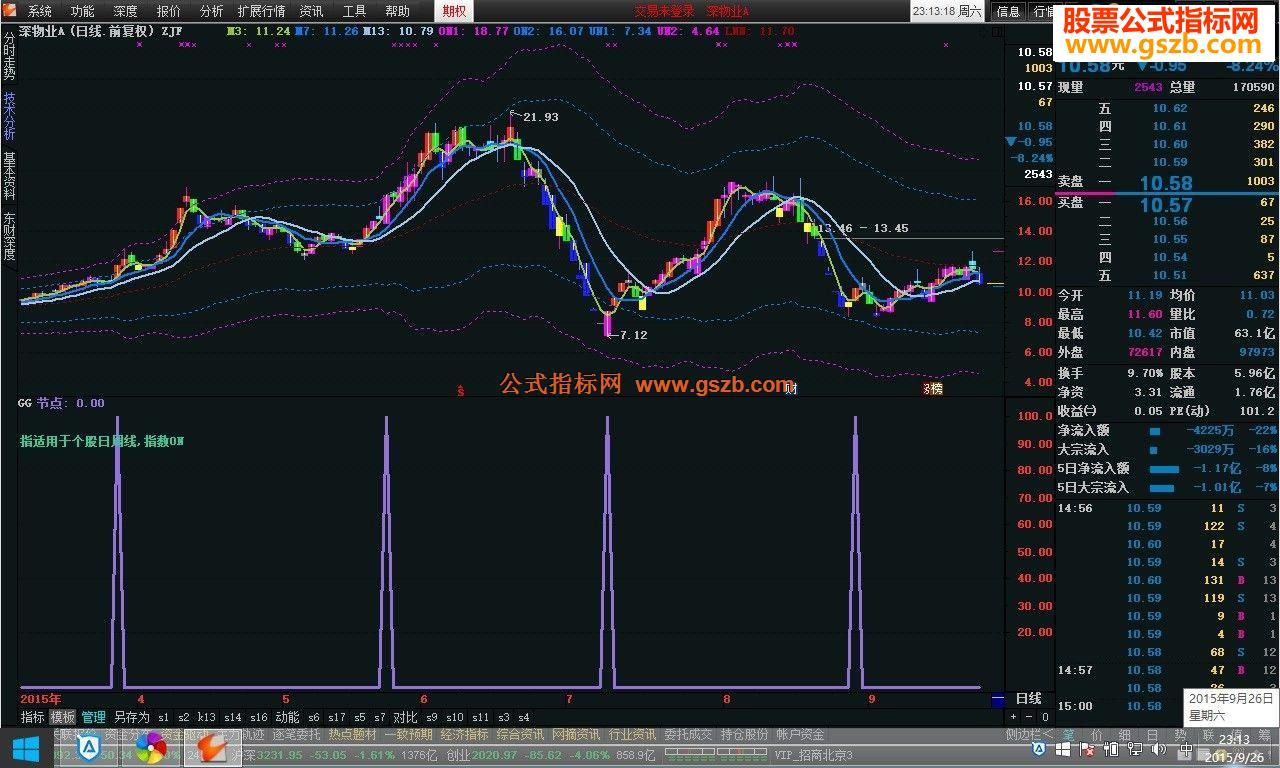
Task: Open the 日线 period selector
Action: pos(1029,698)
